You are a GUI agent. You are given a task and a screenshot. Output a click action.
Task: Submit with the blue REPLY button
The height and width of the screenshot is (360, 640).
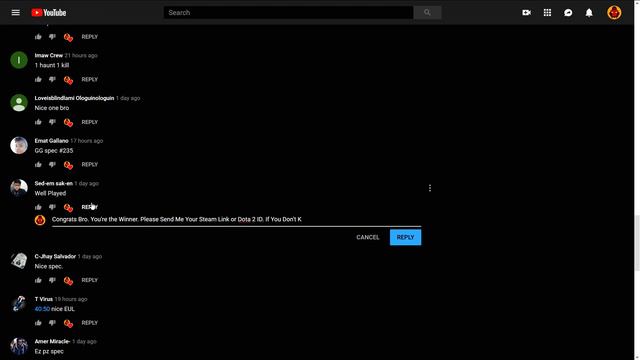(405, 238)
